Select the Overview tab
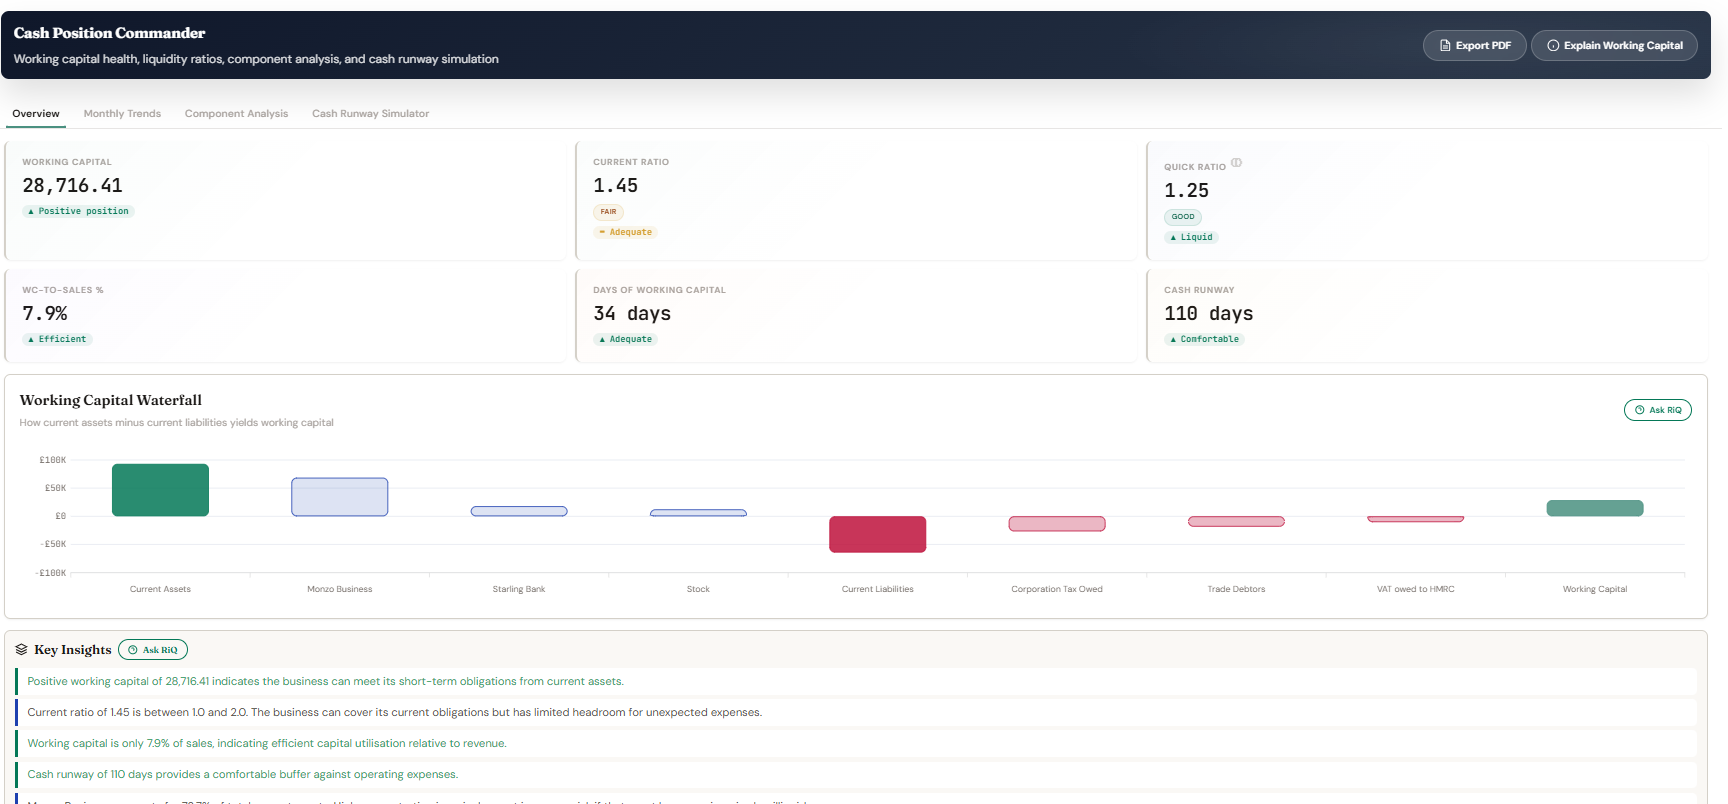The width and height of the screenshot is (1728, 804). point(36,114)
